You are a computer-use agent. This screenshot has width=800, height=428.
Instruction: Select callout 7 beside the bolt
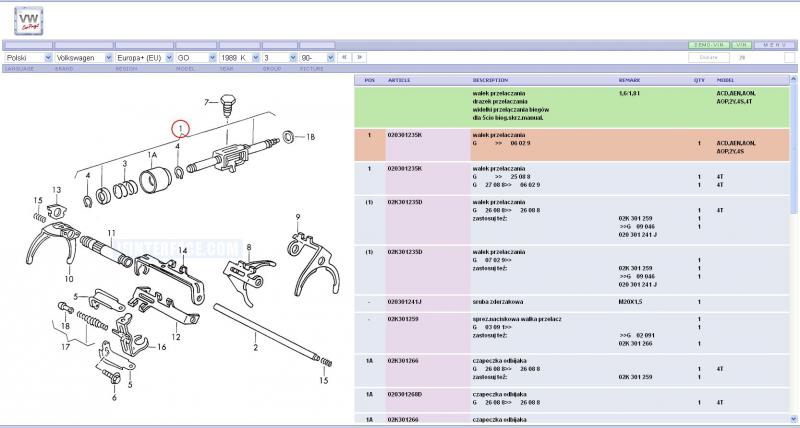(x=207, y=103)
